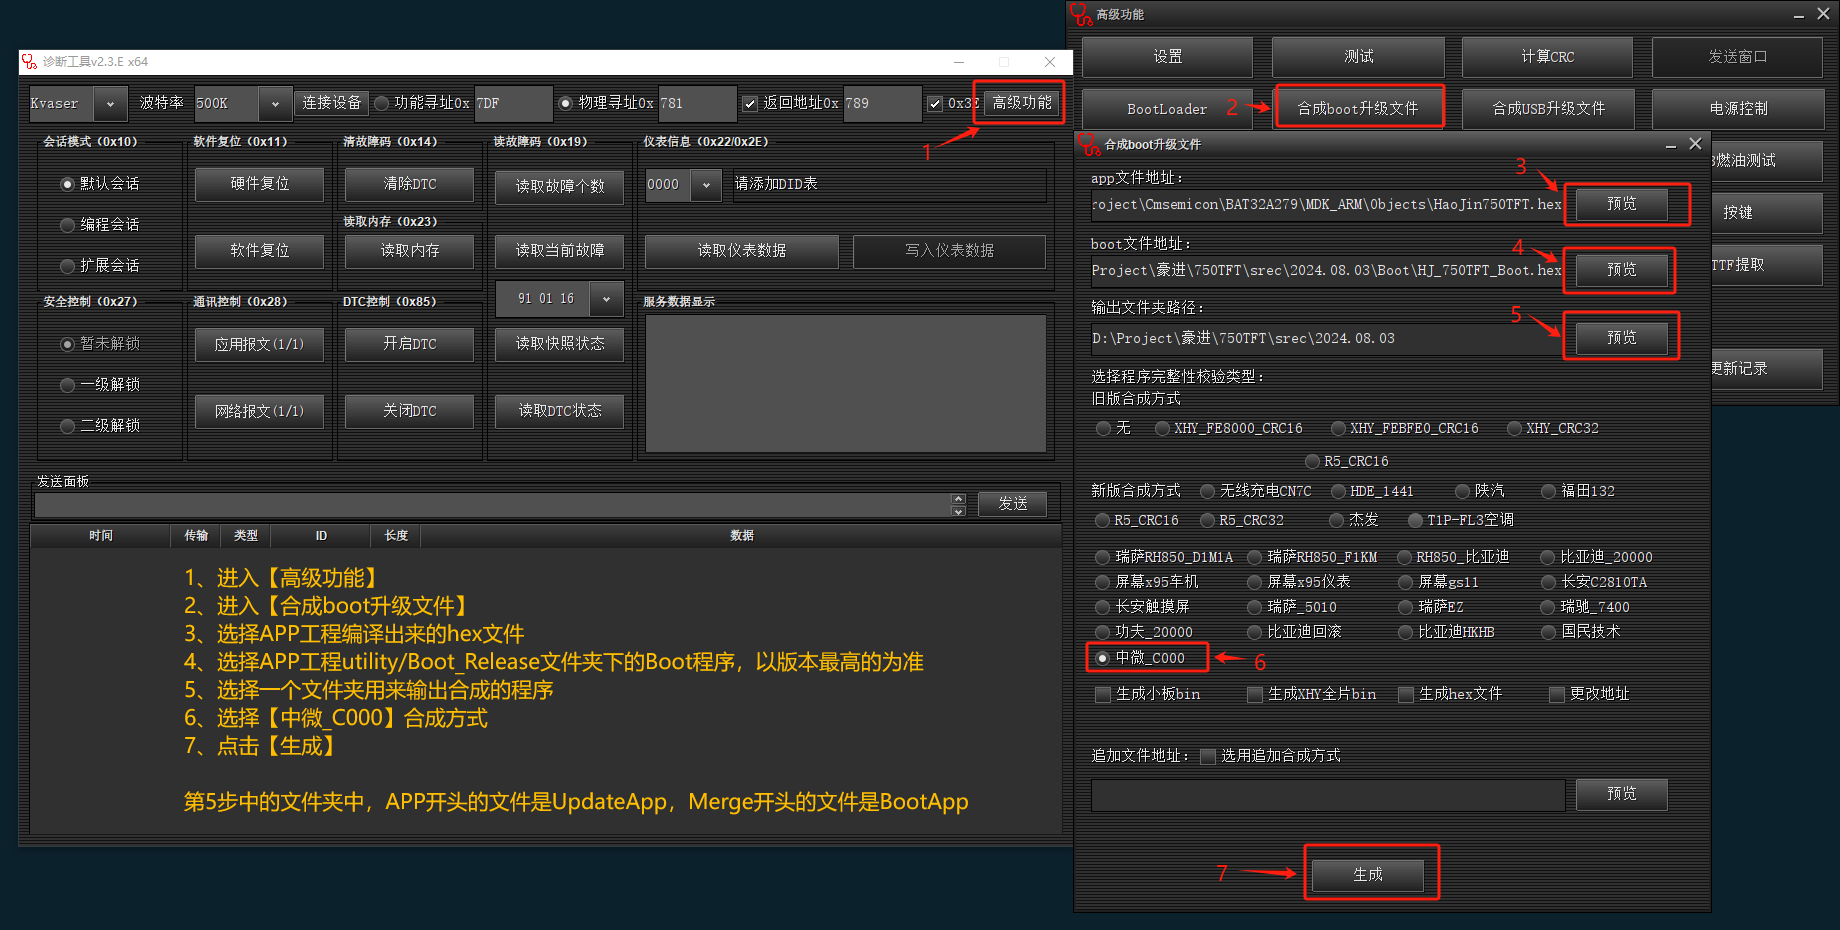Image resolution: width=1840 pixels, height=930 pixels.
Task: Click 读取当前故障 button
Action: pos(559,251)
